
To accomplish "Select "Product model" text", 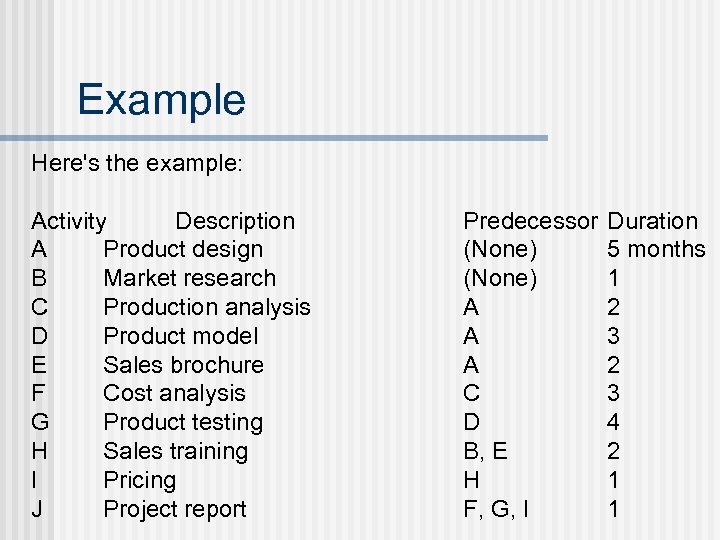I will 180,336.
